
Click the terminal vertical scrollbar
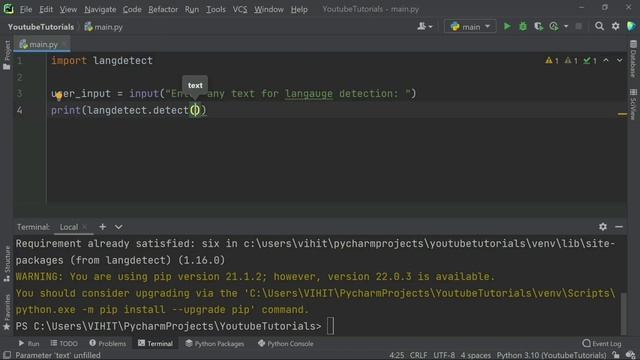click(x=623, y=313)
